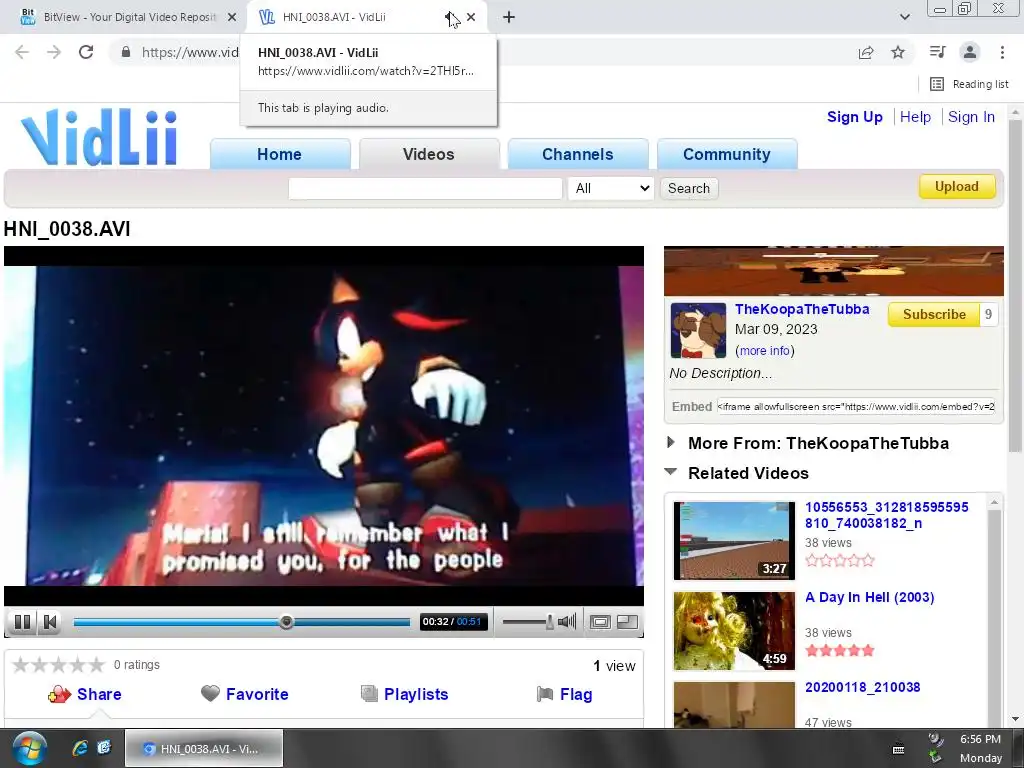The height and width of the screenshot is (768, 1024).
Task: Open the browser profile avatar icon
Action: coord(970,52)
